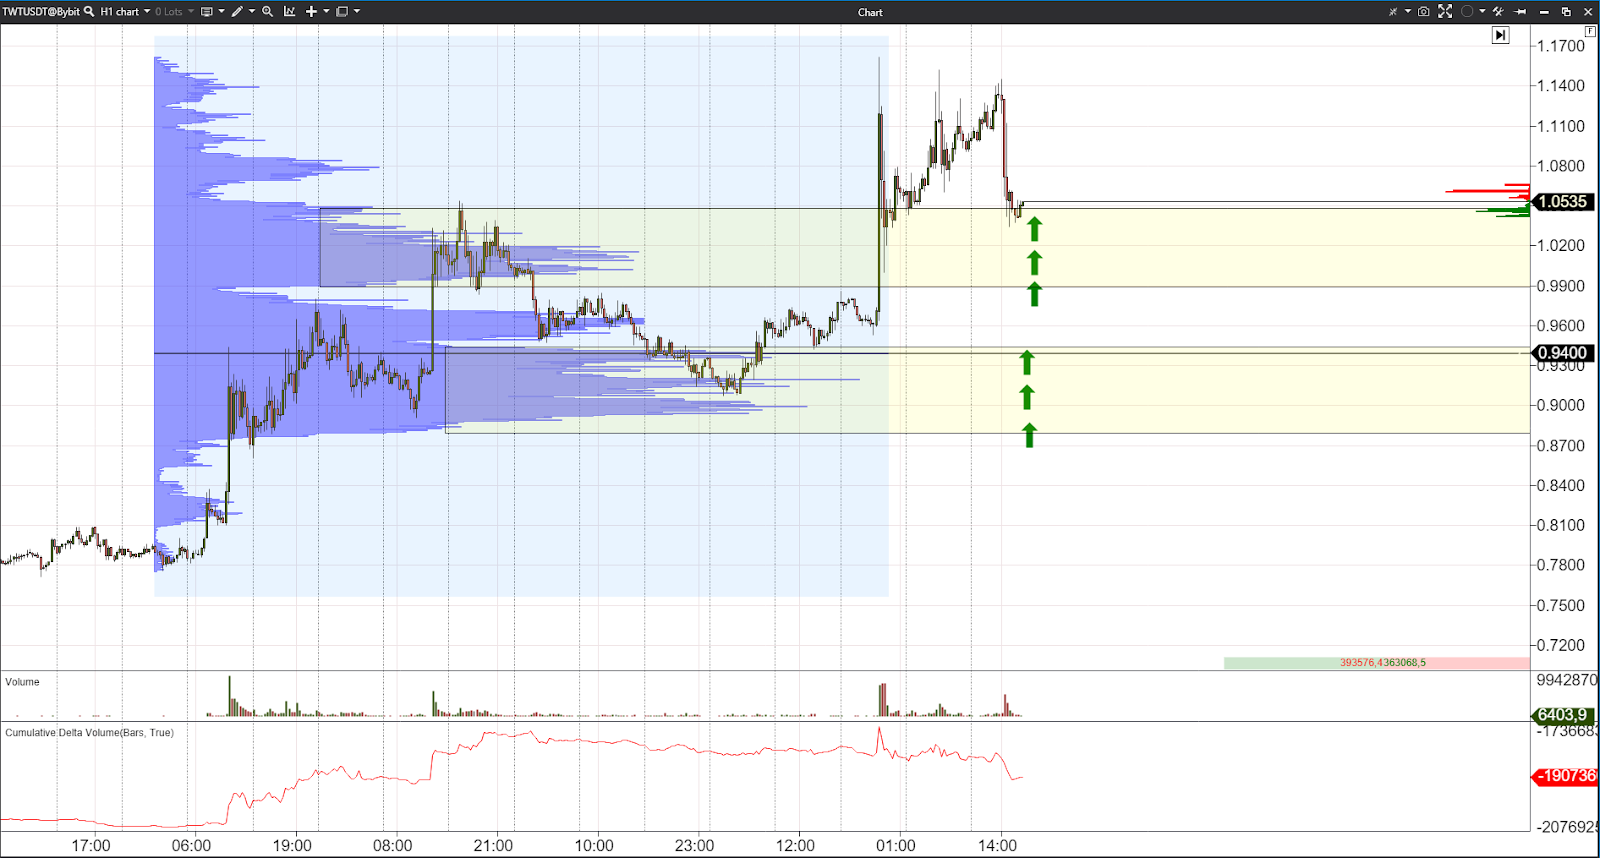Click the chart template monitor icon

pyautogui.click(x=207, y=12)
